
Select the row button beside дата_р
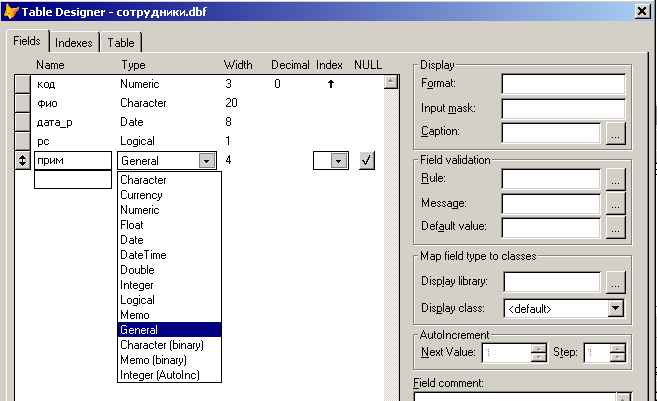pos(23,122)
